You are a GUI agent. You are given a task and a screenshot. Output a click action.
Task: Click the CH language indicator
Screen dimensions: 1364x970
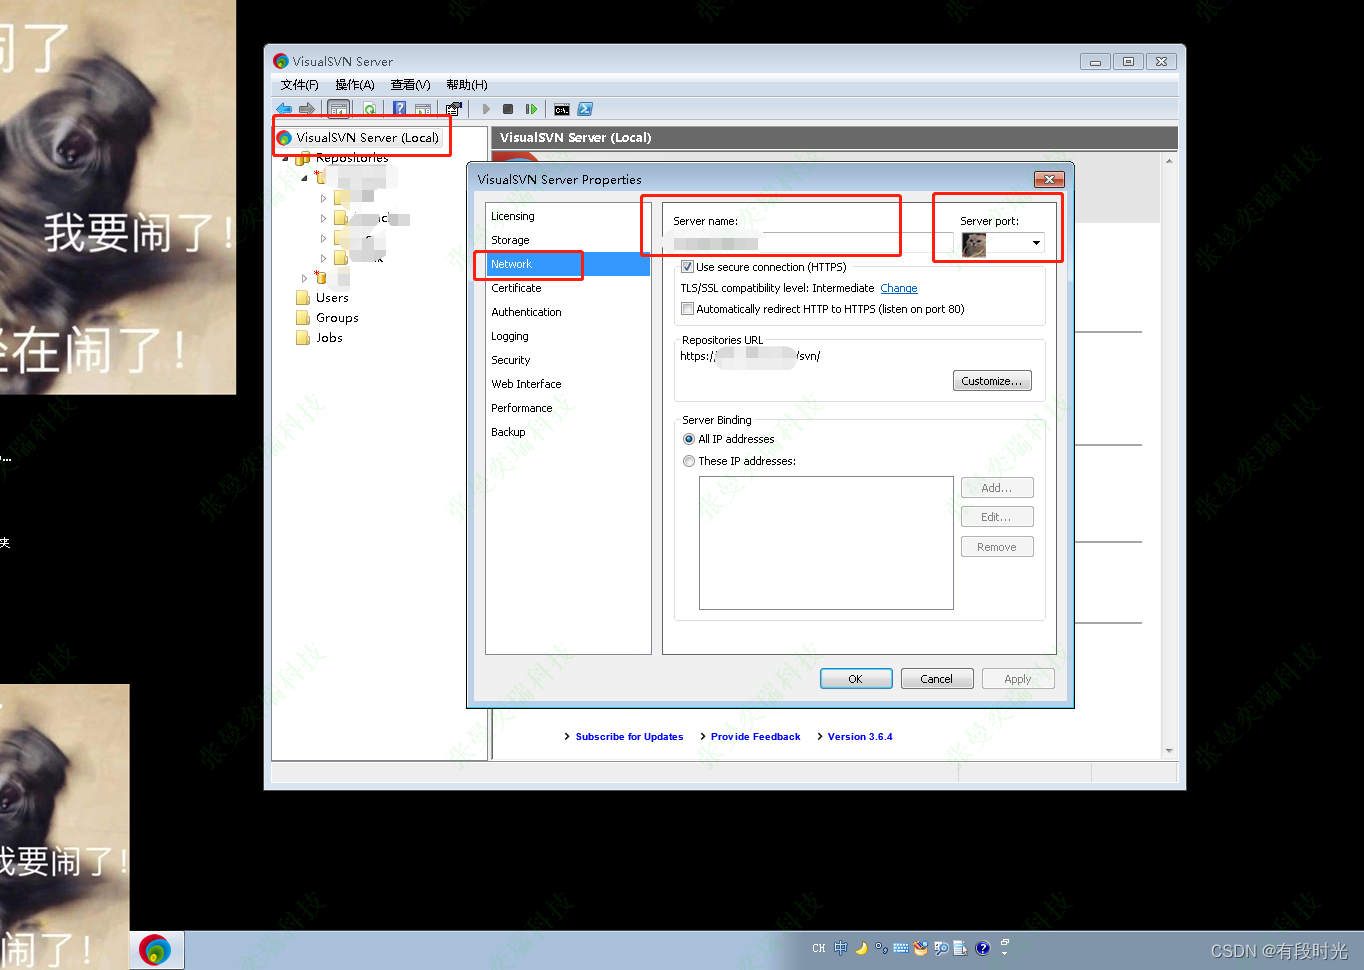click(x=819, y=948)
